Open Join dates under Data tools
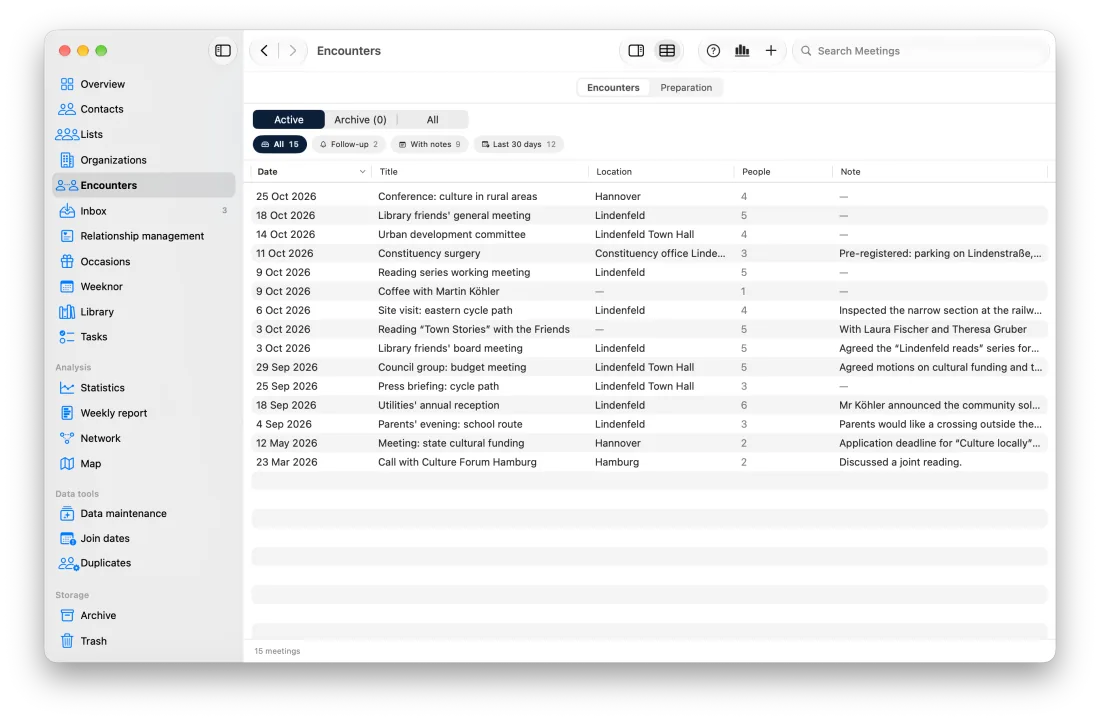1100x721 pixels. pos(144,539)
